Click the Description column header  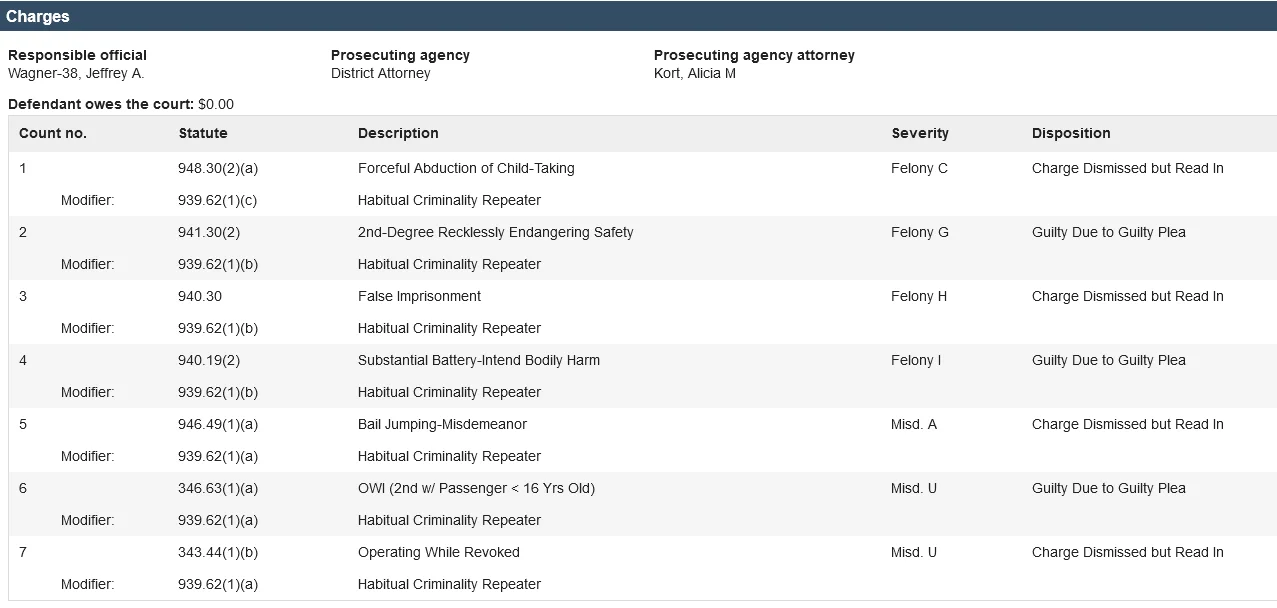point(398,133)
